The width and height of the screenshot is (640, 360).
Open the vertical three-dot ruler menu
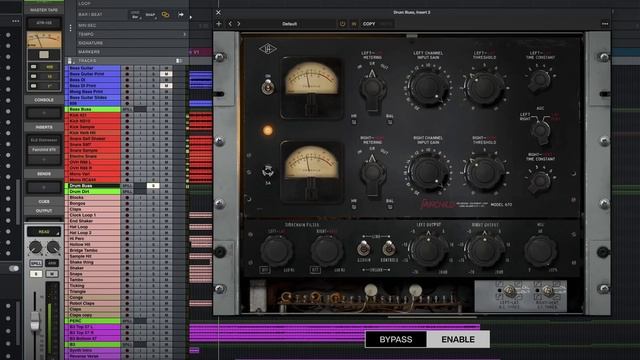tap(71, 28)
